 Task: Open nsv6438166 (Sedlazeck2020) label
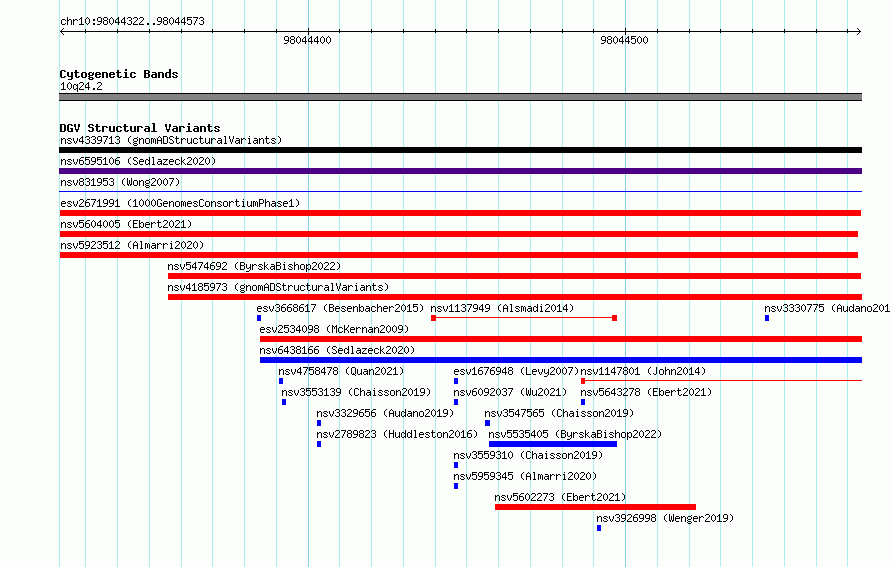tap(337, 350)
